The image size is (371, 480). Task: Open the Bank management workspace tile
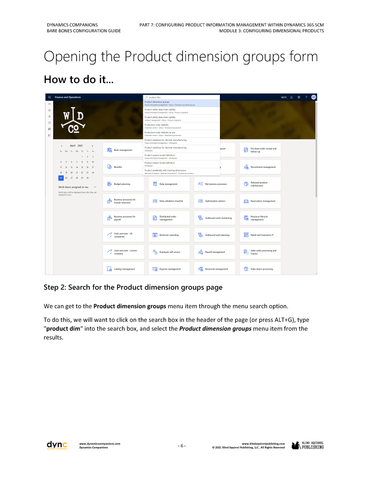[123, 150]
